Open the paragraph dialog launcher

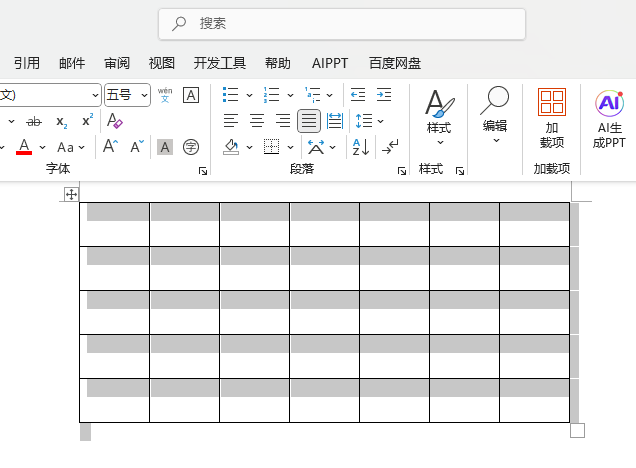click(x=402, y=171)
